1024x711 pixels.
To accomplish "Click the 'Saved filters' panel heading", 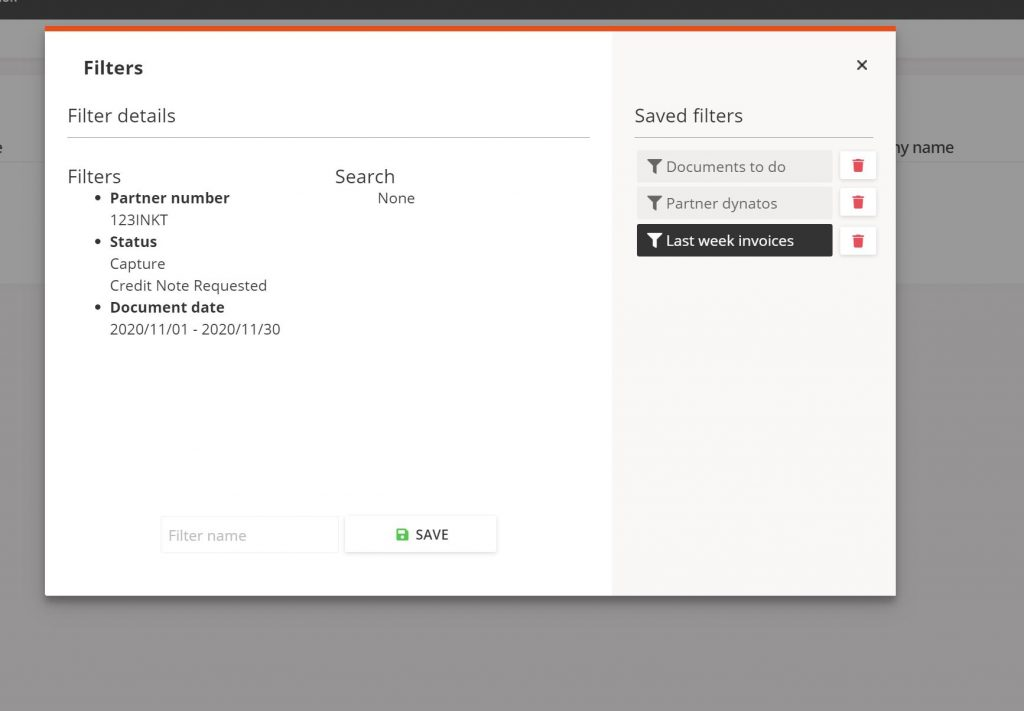I will (x=688, y=116).
